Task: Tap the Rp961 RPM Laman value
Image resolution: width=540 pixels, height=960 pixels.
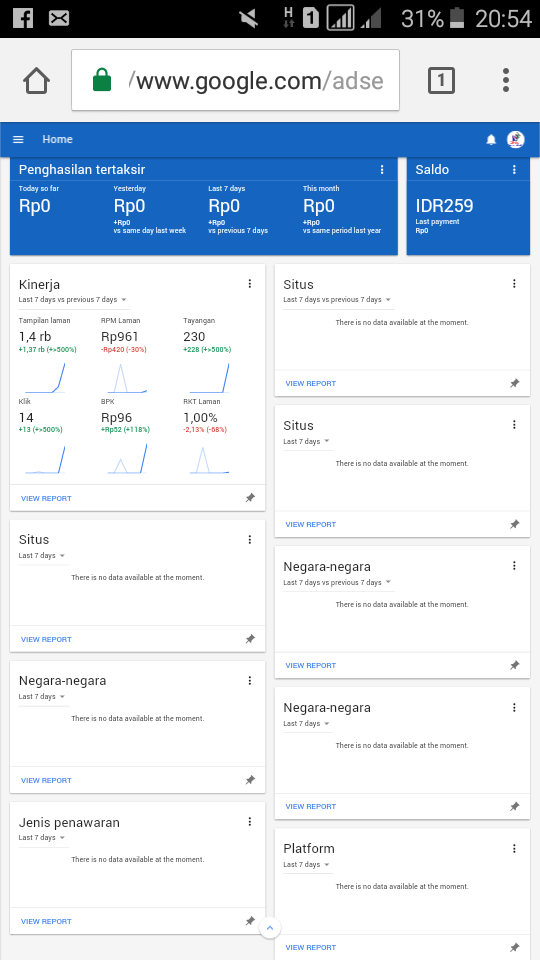Action: point(120,337)
